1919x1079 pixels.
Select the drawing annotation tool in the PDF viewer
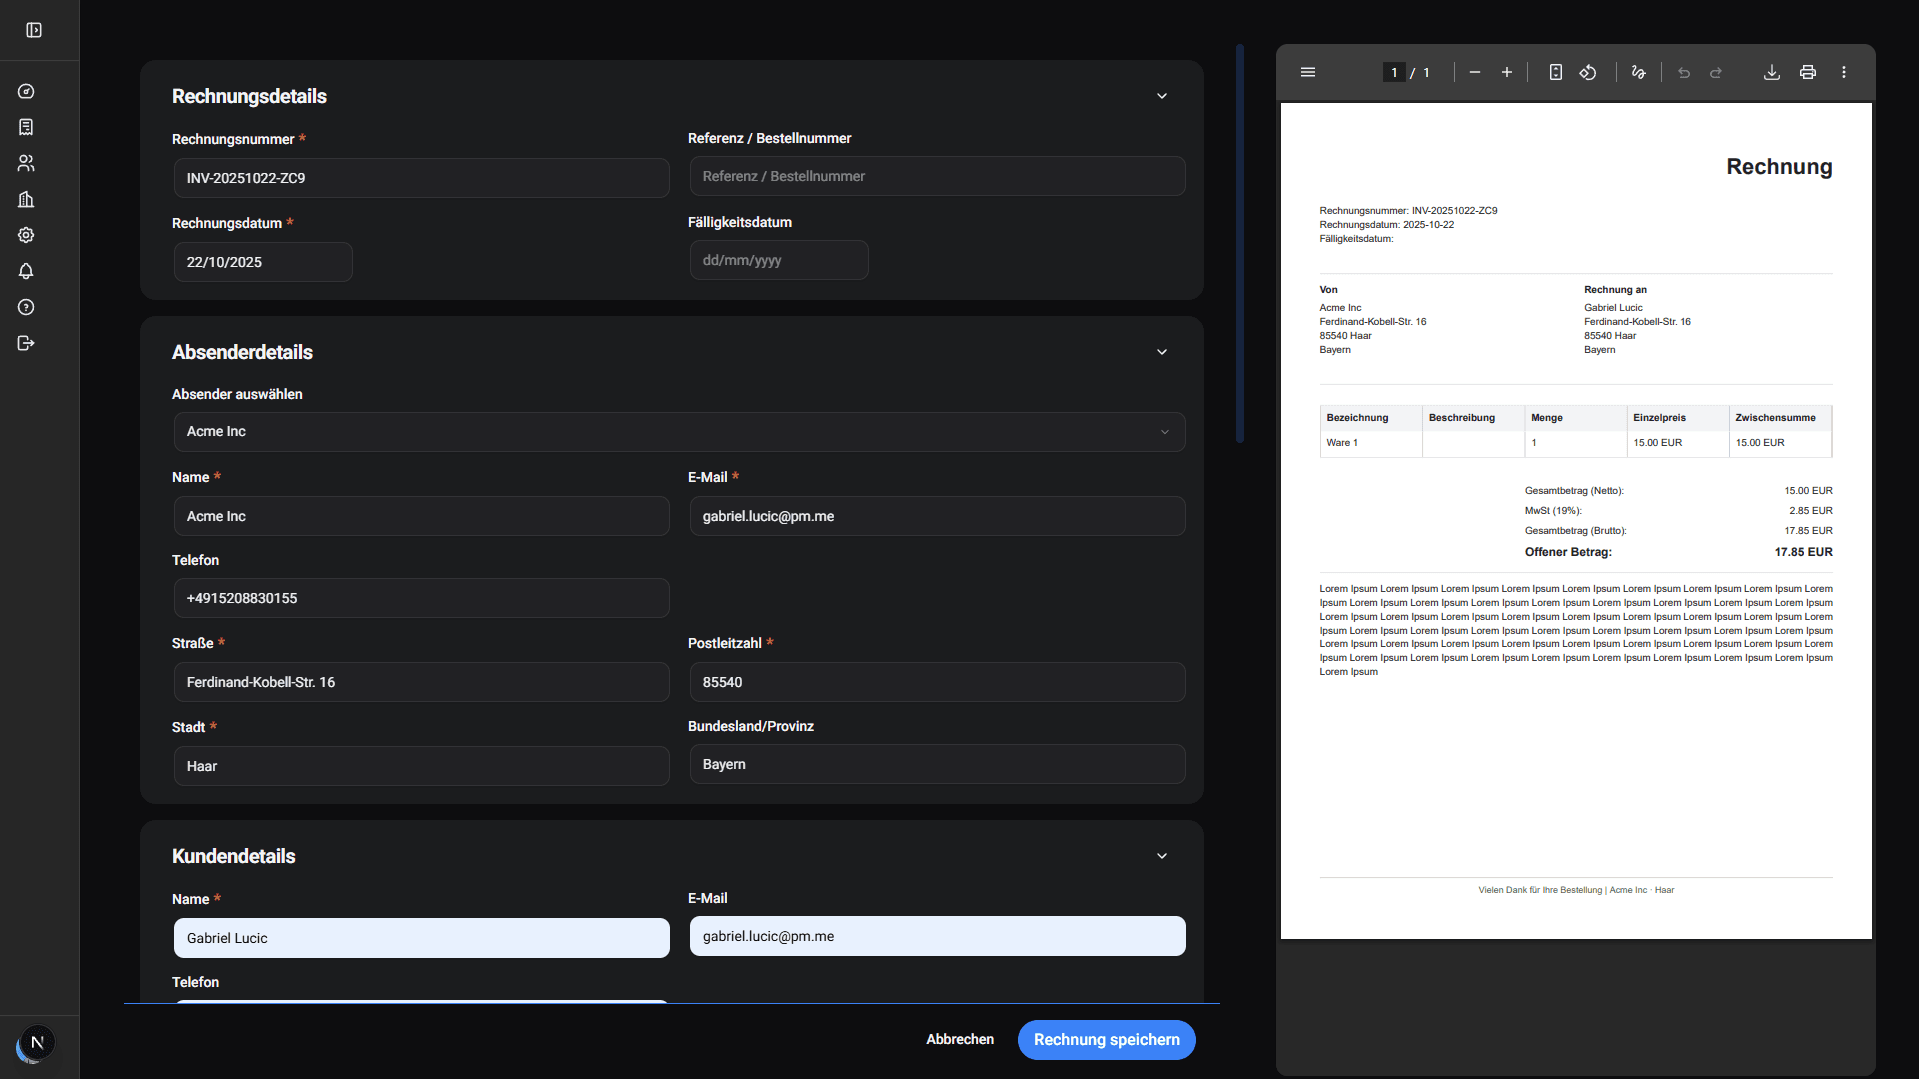pos(1639,72)
